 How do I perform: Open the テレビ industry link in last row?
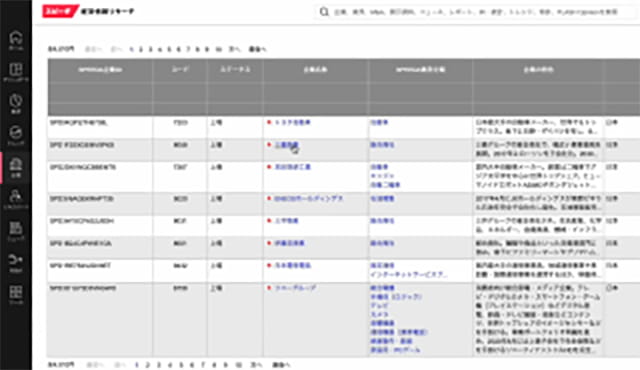(x=379, y=306)
